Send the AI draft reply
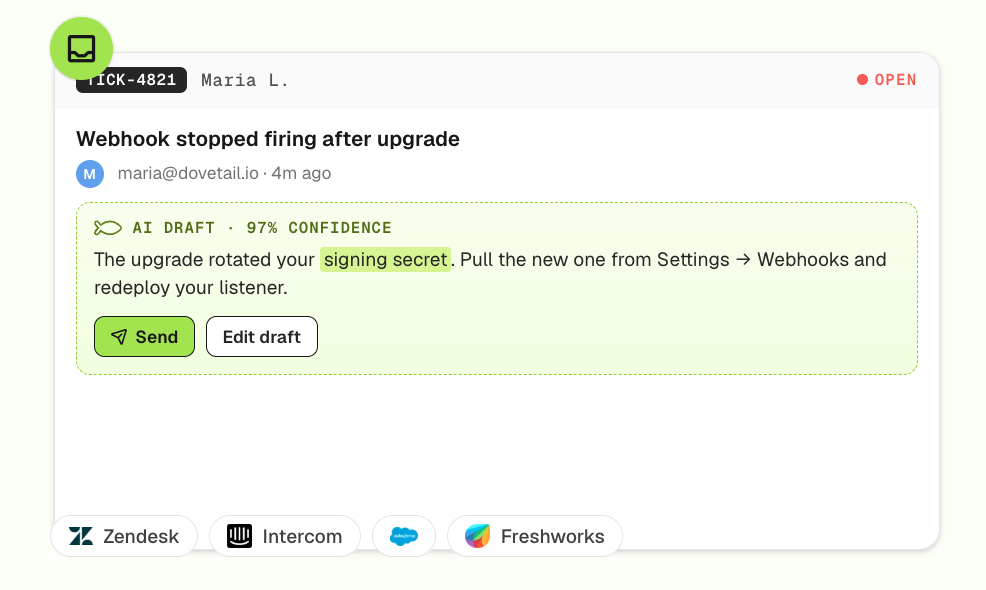Screen dimensions: 986x590 click(x=145, y=337)
